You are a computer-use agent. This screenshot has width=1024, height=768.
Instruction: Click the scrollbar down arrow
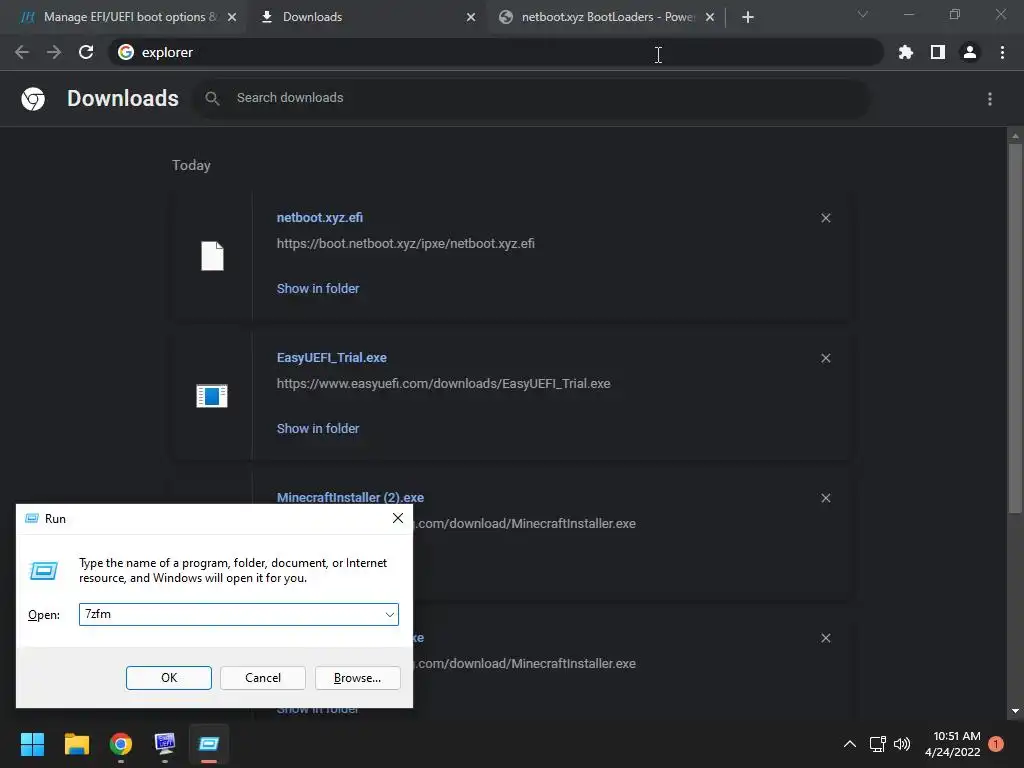[x=1015, y=711]
